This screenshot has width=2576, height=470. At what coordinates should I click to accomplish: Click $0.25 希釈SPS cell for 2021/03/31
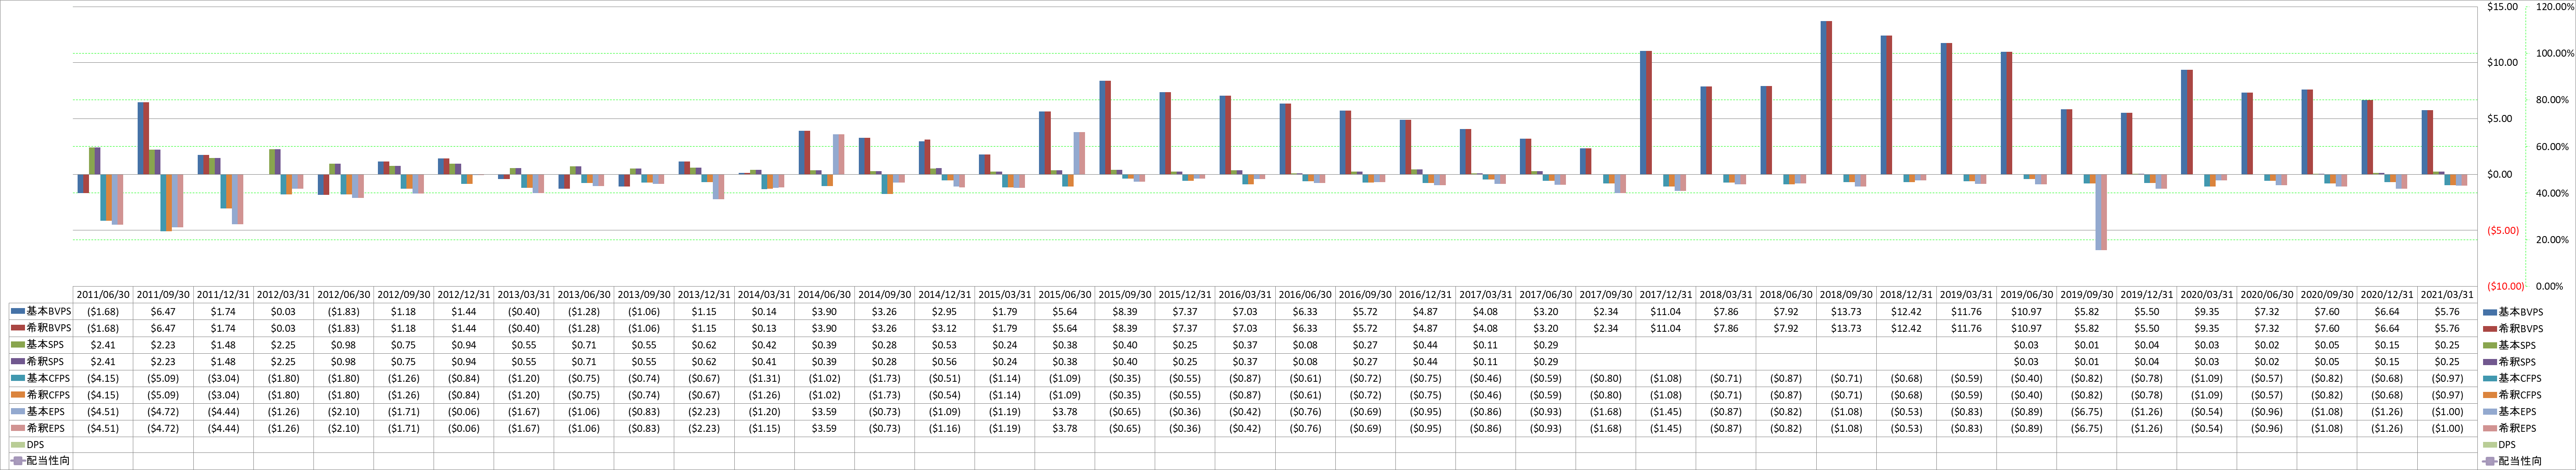point(2448,361)
